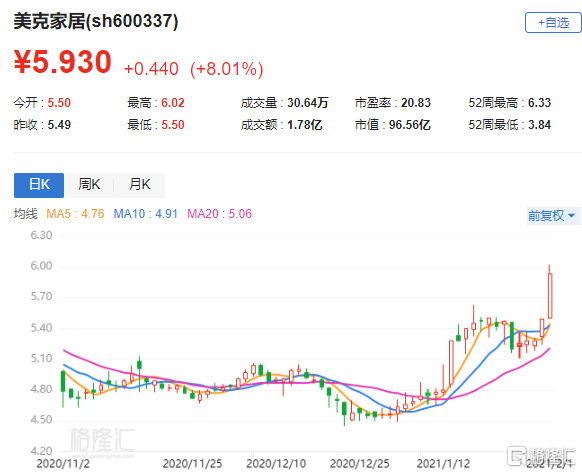This screenshot has width=582, height=473.
Task: Click the 2020/11/25 date axis label
Action: [192, 464]
